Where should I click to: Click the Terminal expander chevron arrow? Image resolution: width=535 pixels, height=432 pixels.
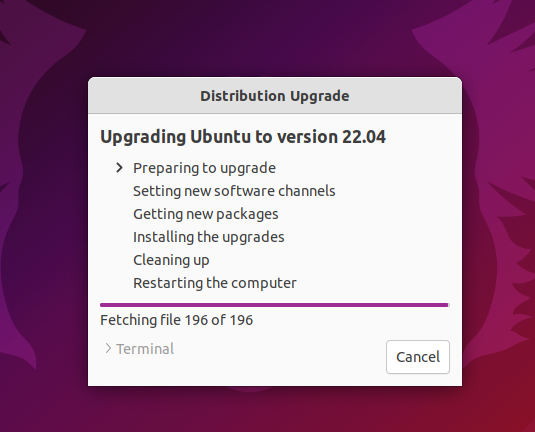coord(108,348)
